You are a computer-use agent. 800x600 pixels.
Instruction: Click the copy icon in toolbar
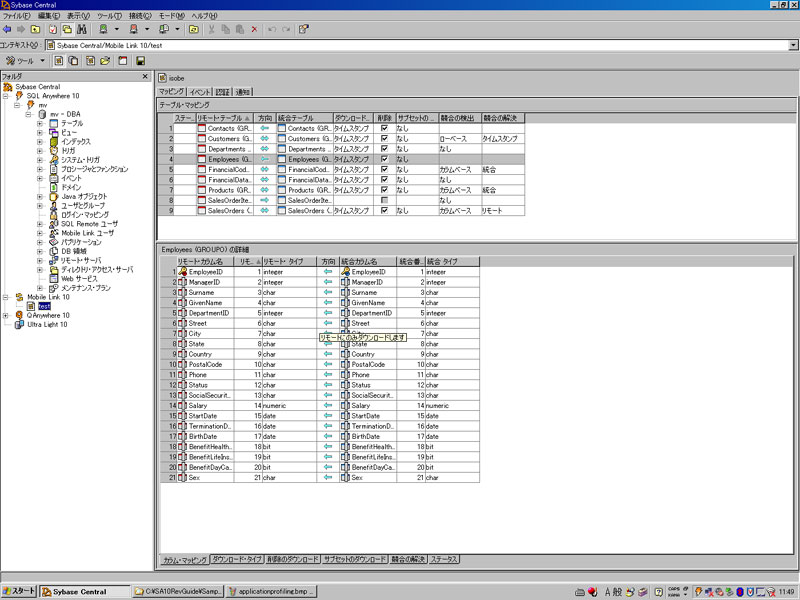tap(226, 30)
